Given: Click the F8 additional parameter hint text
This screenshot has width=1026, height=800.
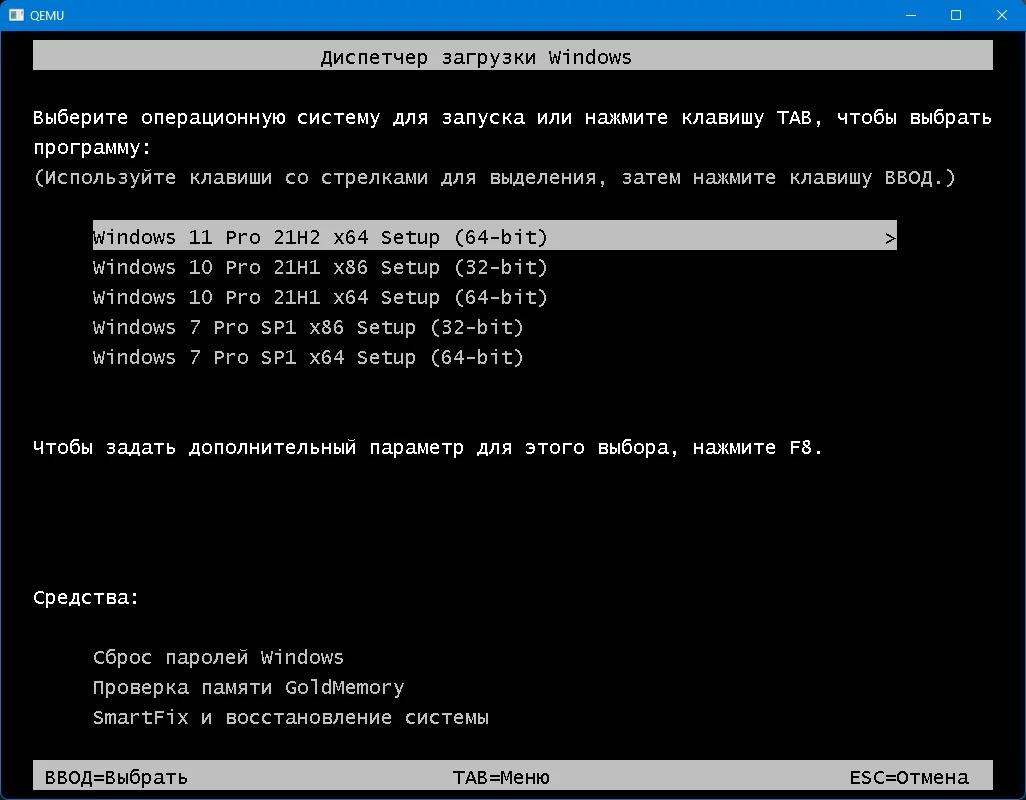Looking at the screenshot, I should point(427,447).
